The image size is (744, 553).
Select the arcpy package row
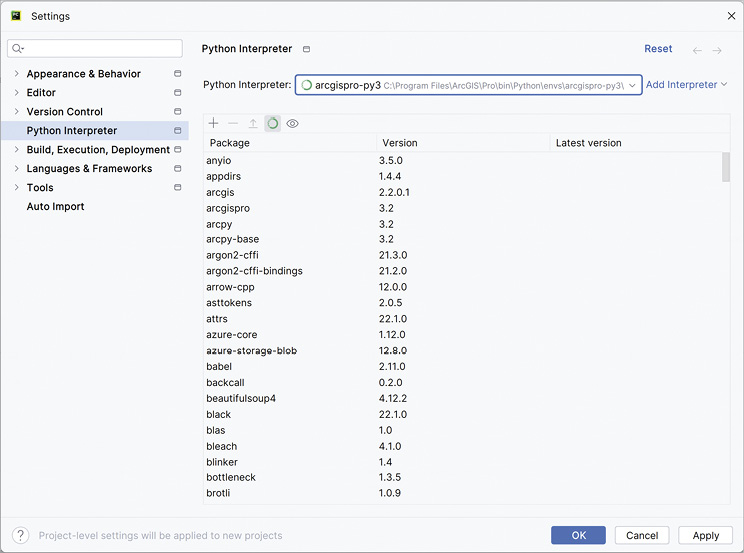(463, 224)
